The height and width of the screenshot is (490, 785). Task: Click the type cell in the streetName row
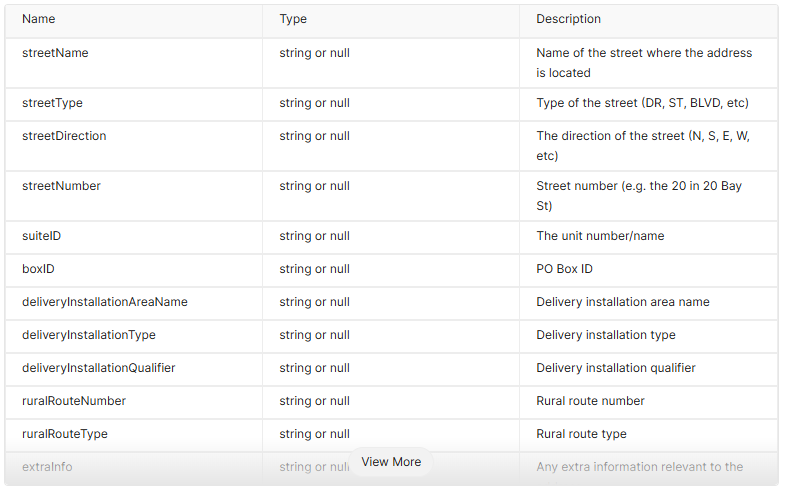tap(314, 53)
